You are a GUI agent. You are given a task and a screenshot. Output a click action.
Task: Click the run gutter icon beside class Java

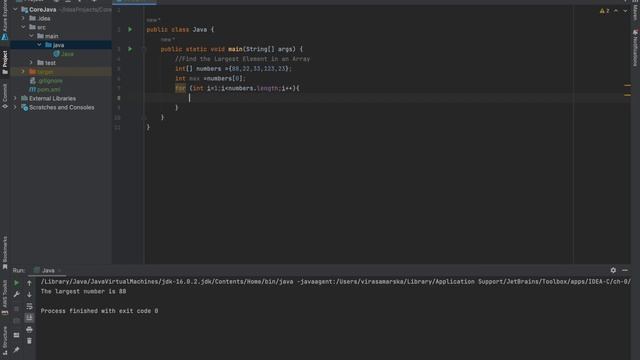pyautogui.click(x=130, y=29)
